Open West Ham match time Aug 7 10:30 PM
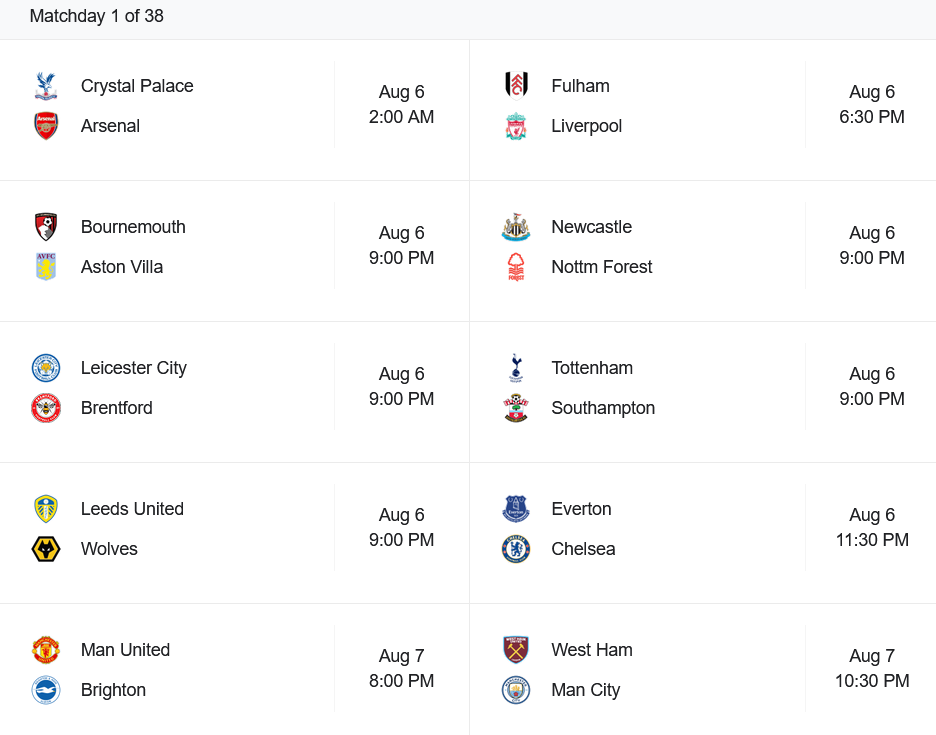This screenshot has height=735, width=936. click(872, 668)
